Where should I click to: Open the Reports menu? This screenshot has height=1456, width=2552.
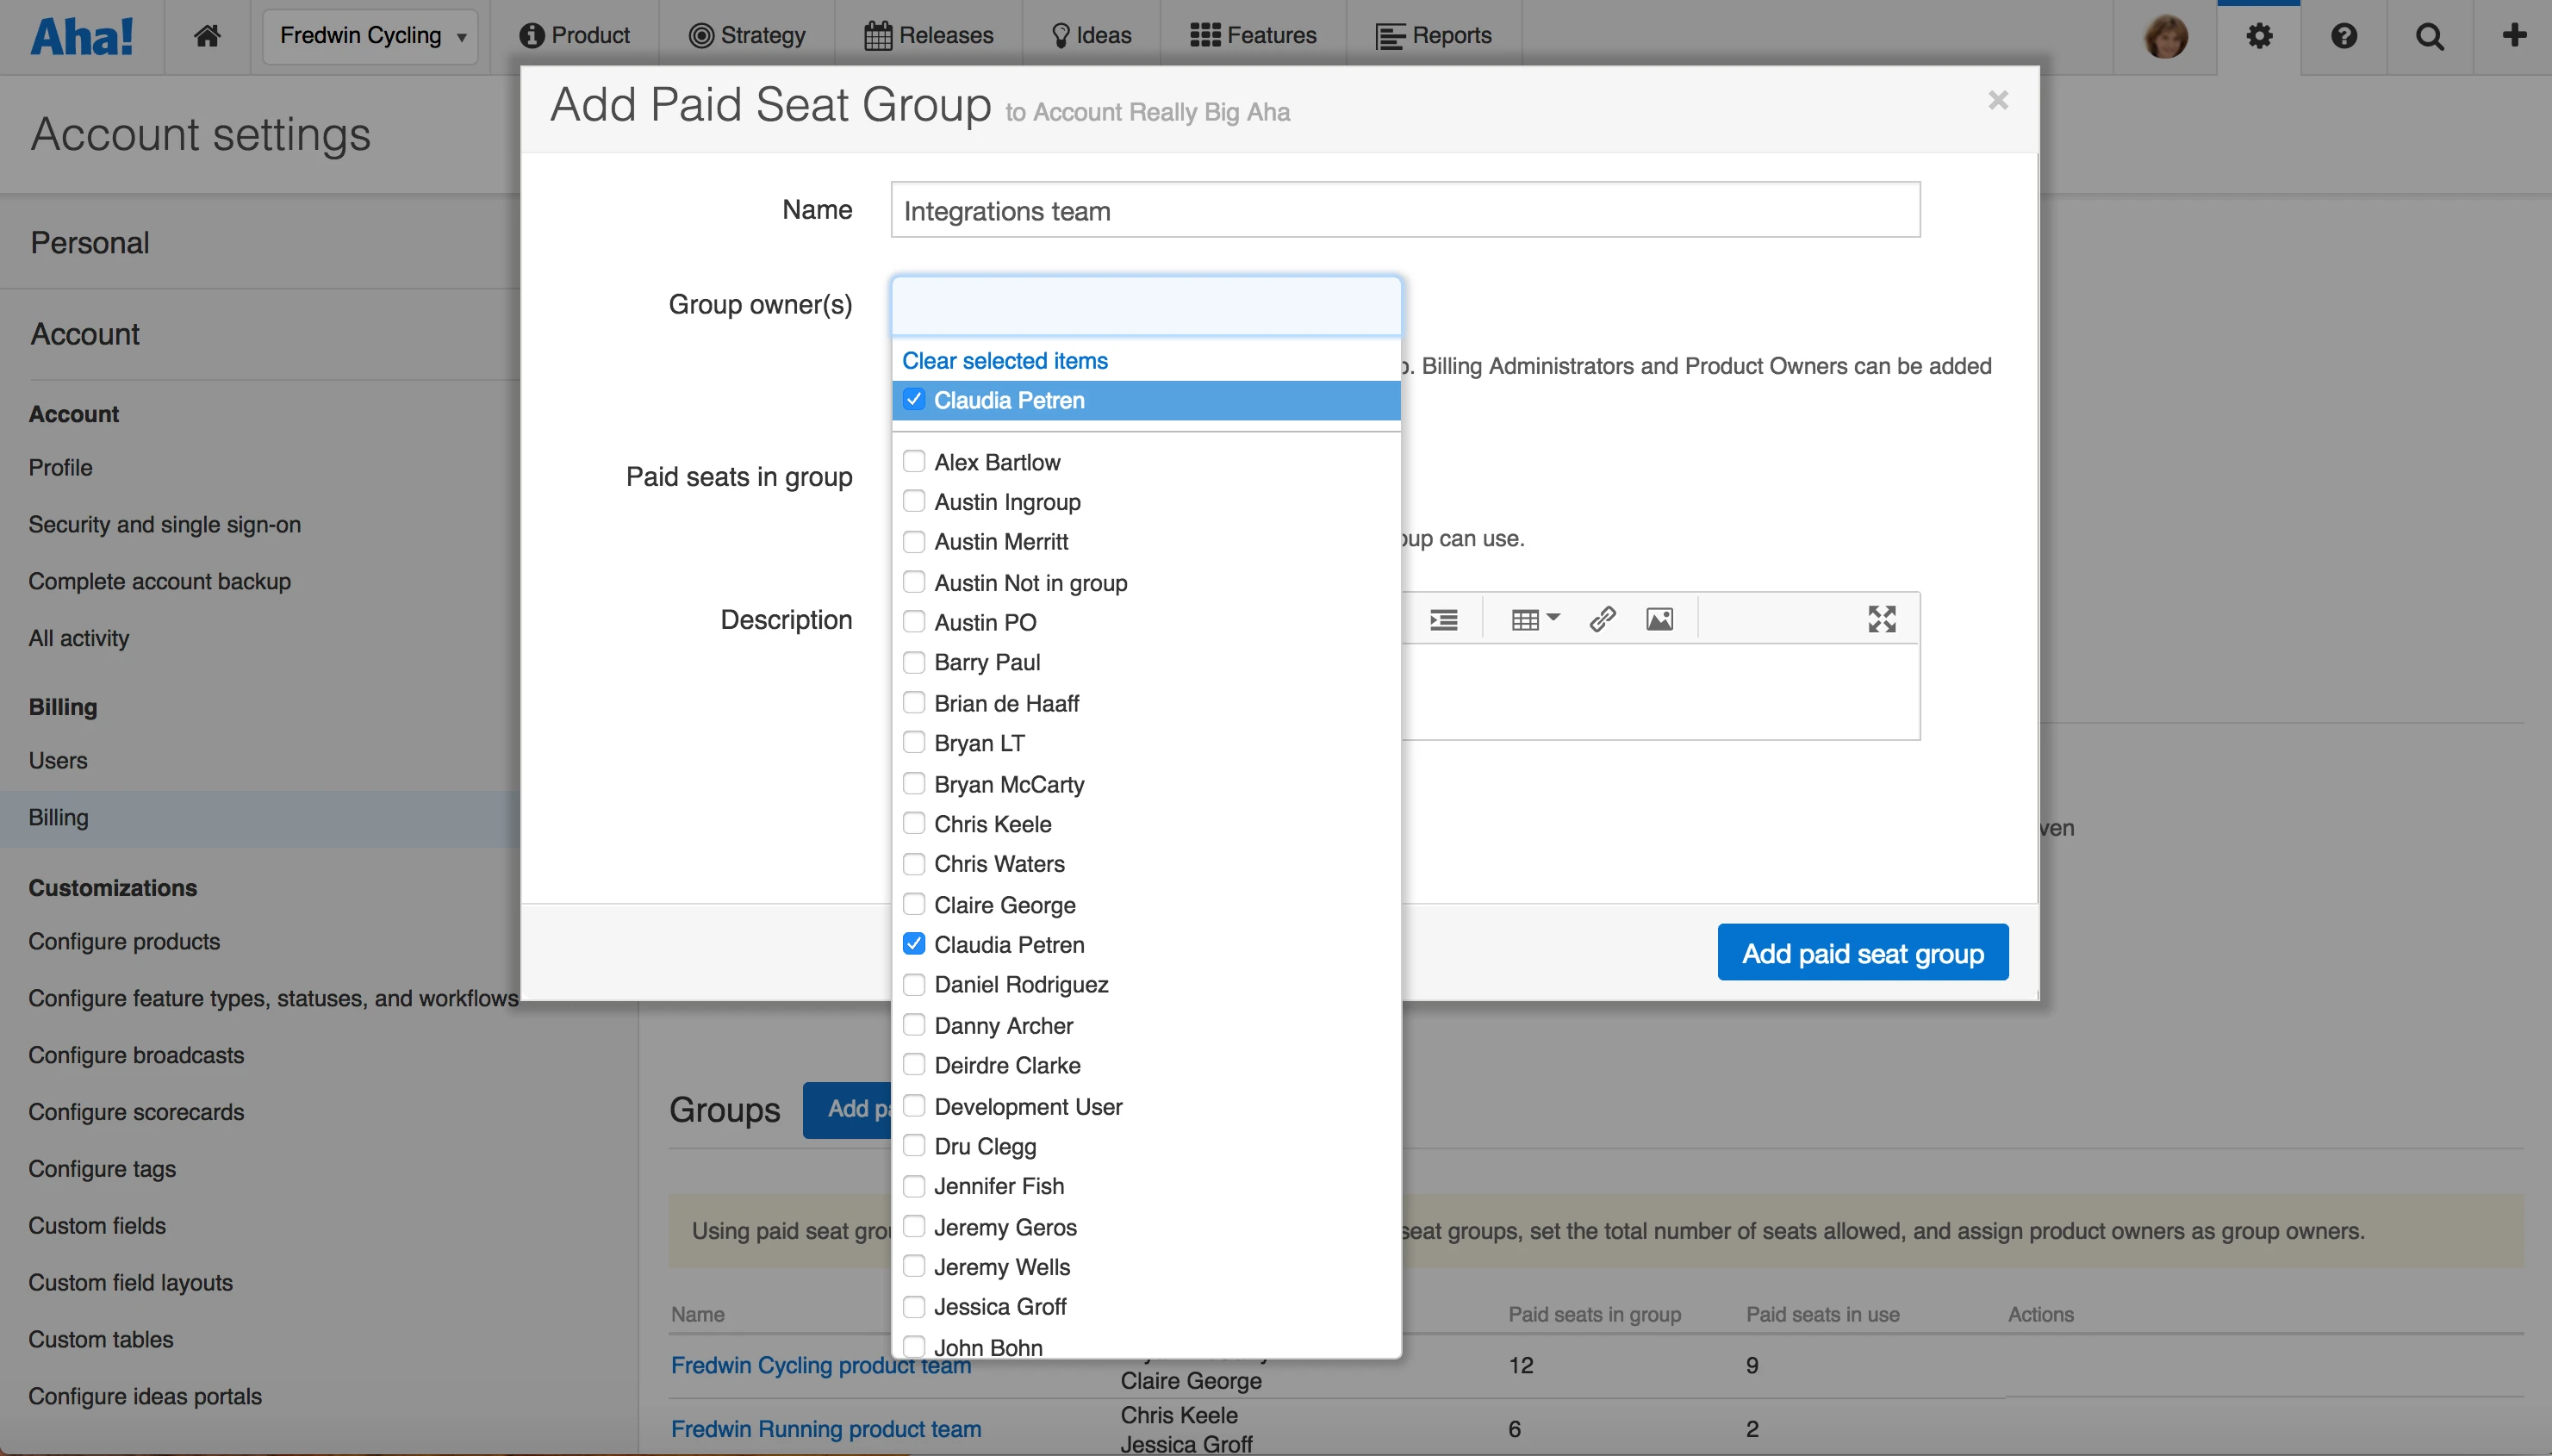[x=1434, y=36]
